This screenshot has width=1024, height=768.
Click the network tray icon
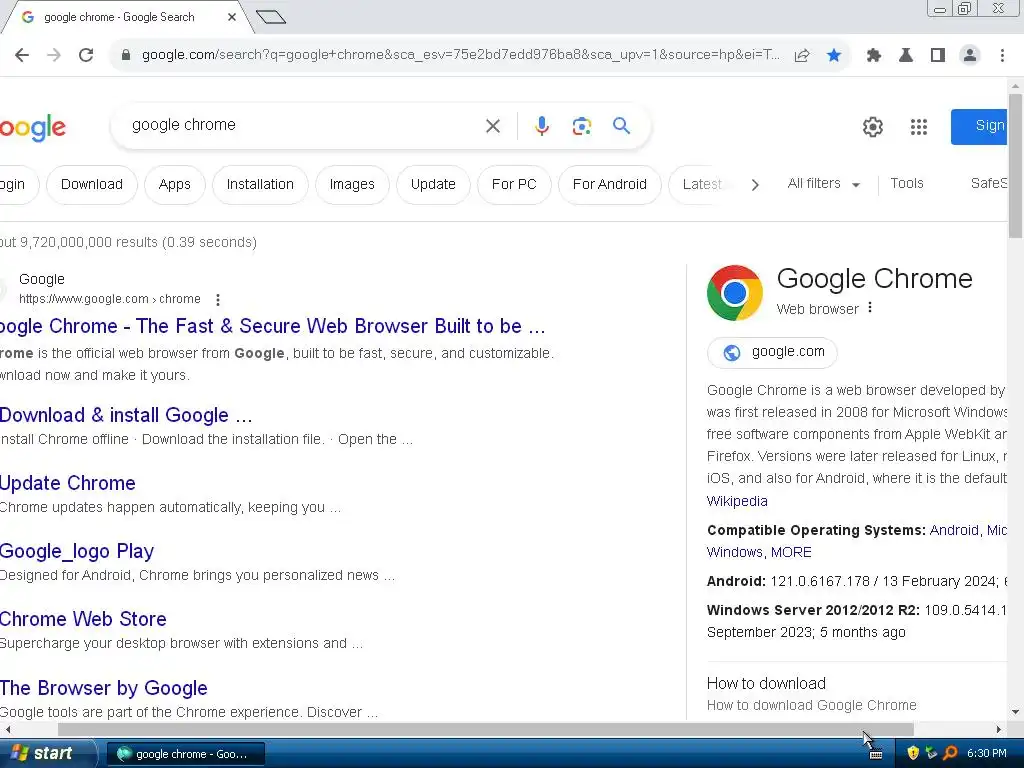[x=932, y=753]
